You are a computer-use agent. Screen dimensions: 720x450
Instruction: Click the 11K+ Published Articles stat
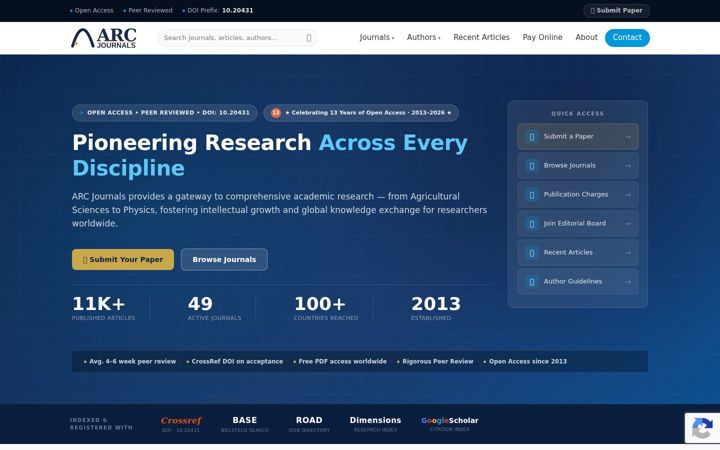[103, 308]
